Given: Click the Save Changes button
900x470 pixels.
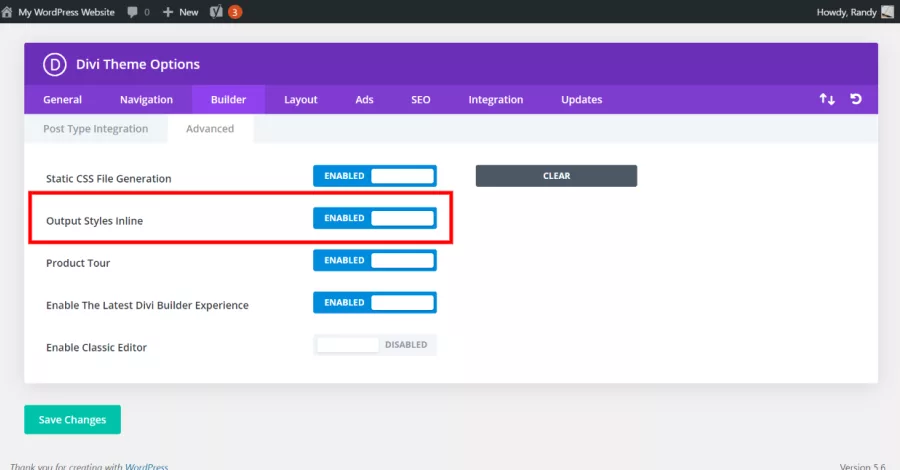Looking at the screenshot, I should point(72,419).
